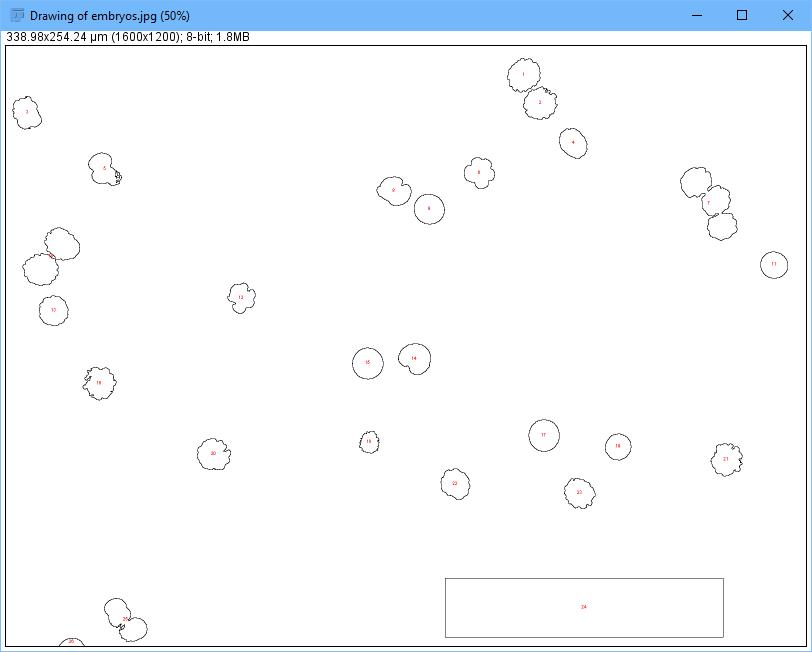Maximize the Drawing of embryos window
The width and height of the screenshot is (812, 652).
pyautogui.click(x=742, y=15)
